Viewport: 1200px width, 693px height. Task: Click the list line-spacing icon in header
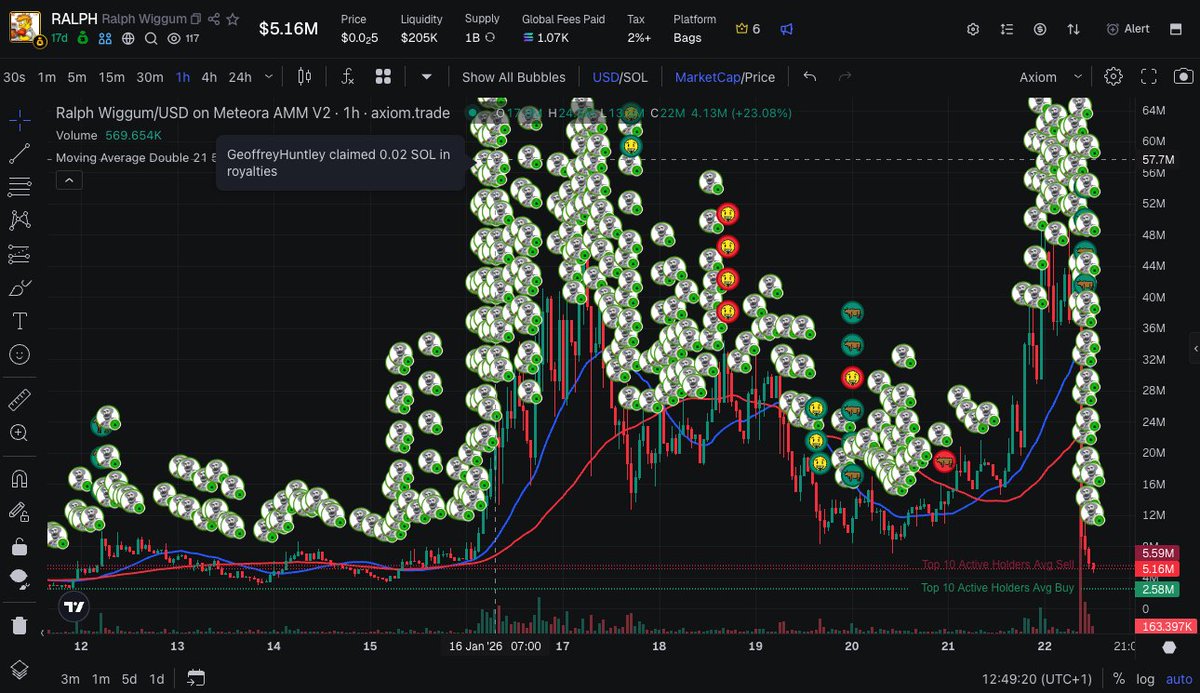pyautogui.click(x=1007, y=29)
